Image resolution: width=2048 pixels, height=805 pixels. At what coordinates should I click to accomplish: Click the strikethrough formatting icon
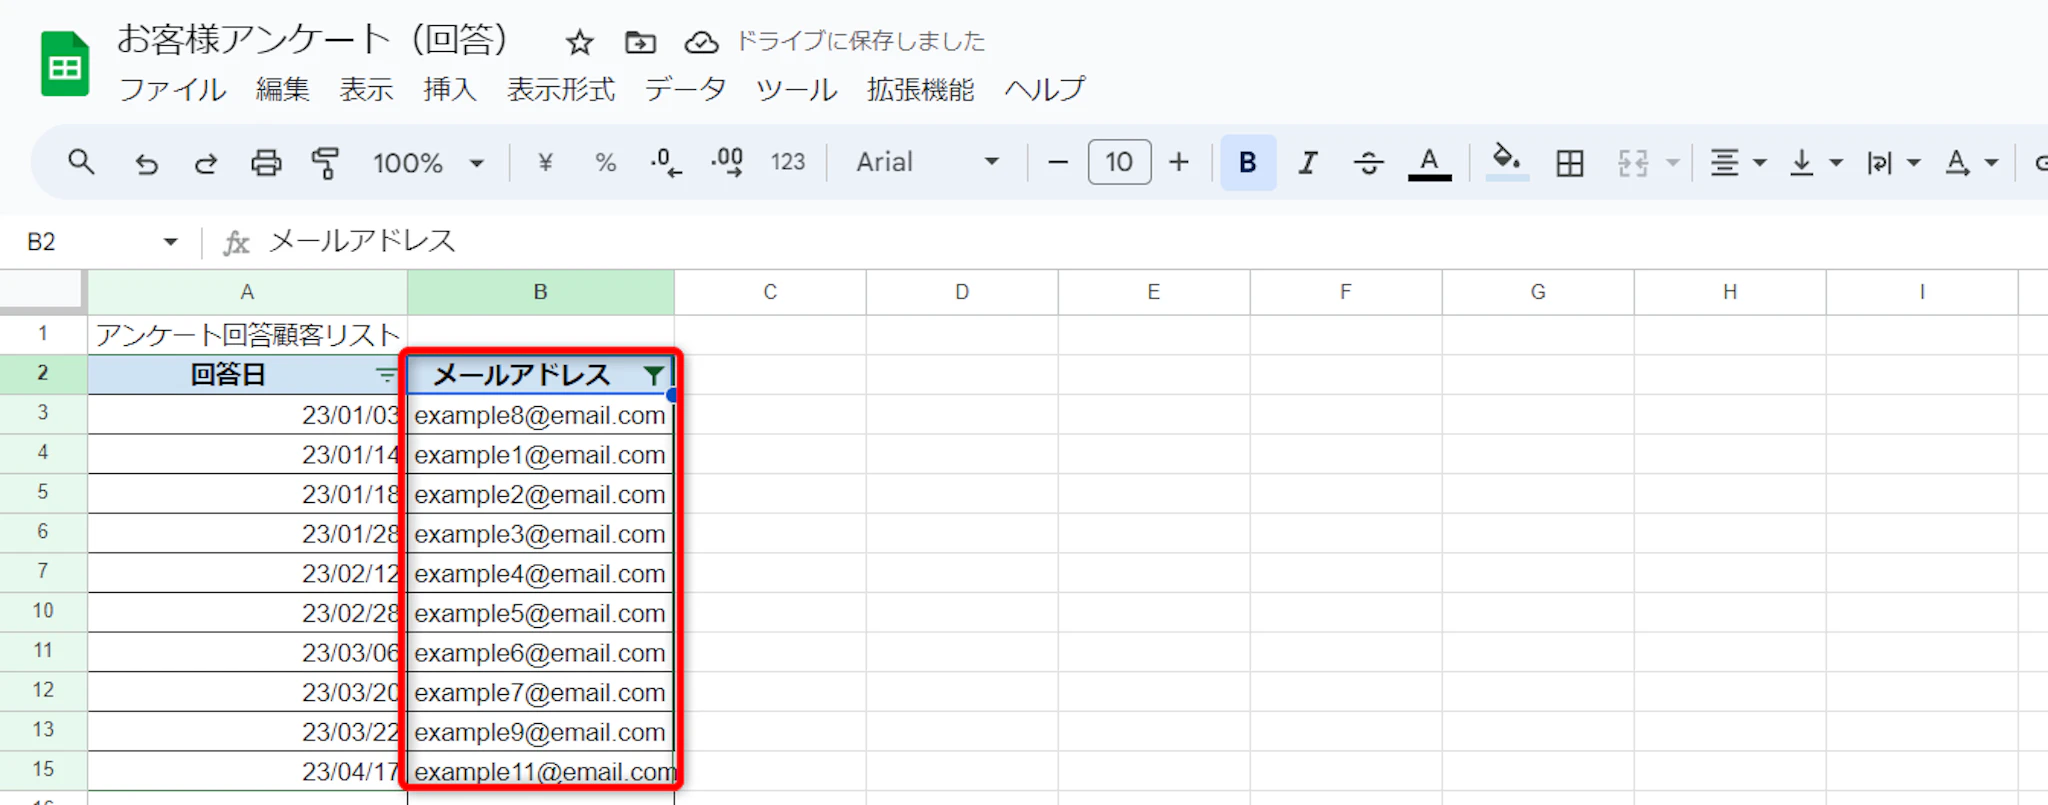[1368, 163]
